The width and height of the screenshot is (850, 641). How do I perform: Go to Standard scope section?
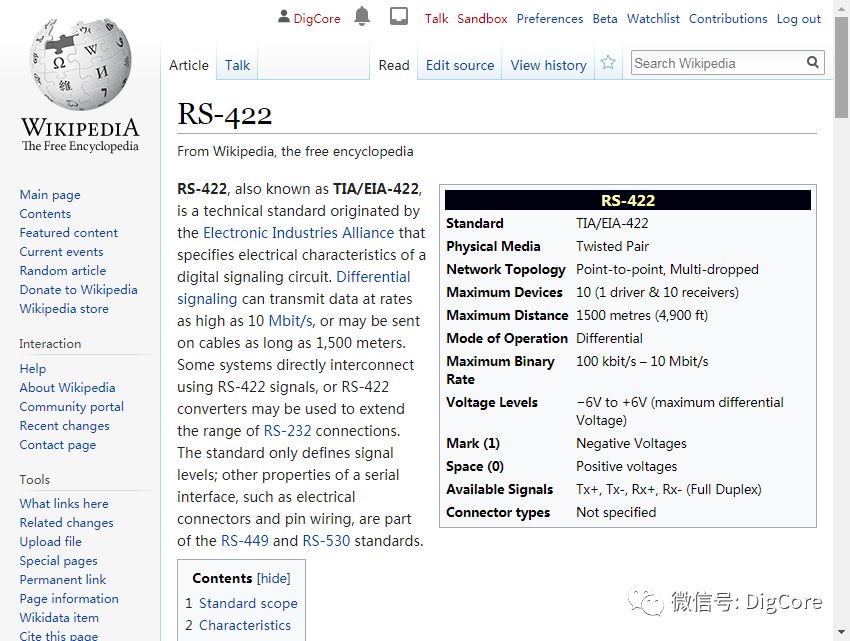click(248, 603)
